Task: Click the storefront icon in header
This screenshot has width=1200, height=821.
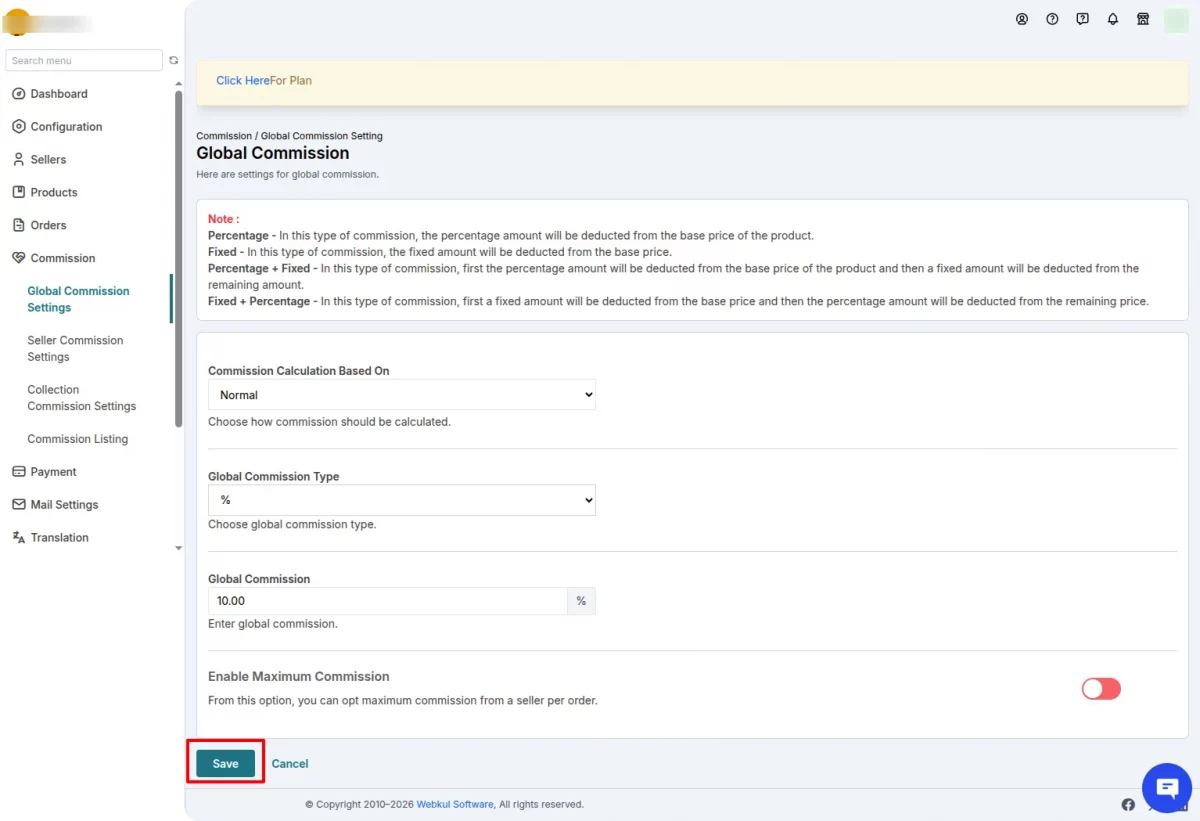Action: pos(1143,19)
